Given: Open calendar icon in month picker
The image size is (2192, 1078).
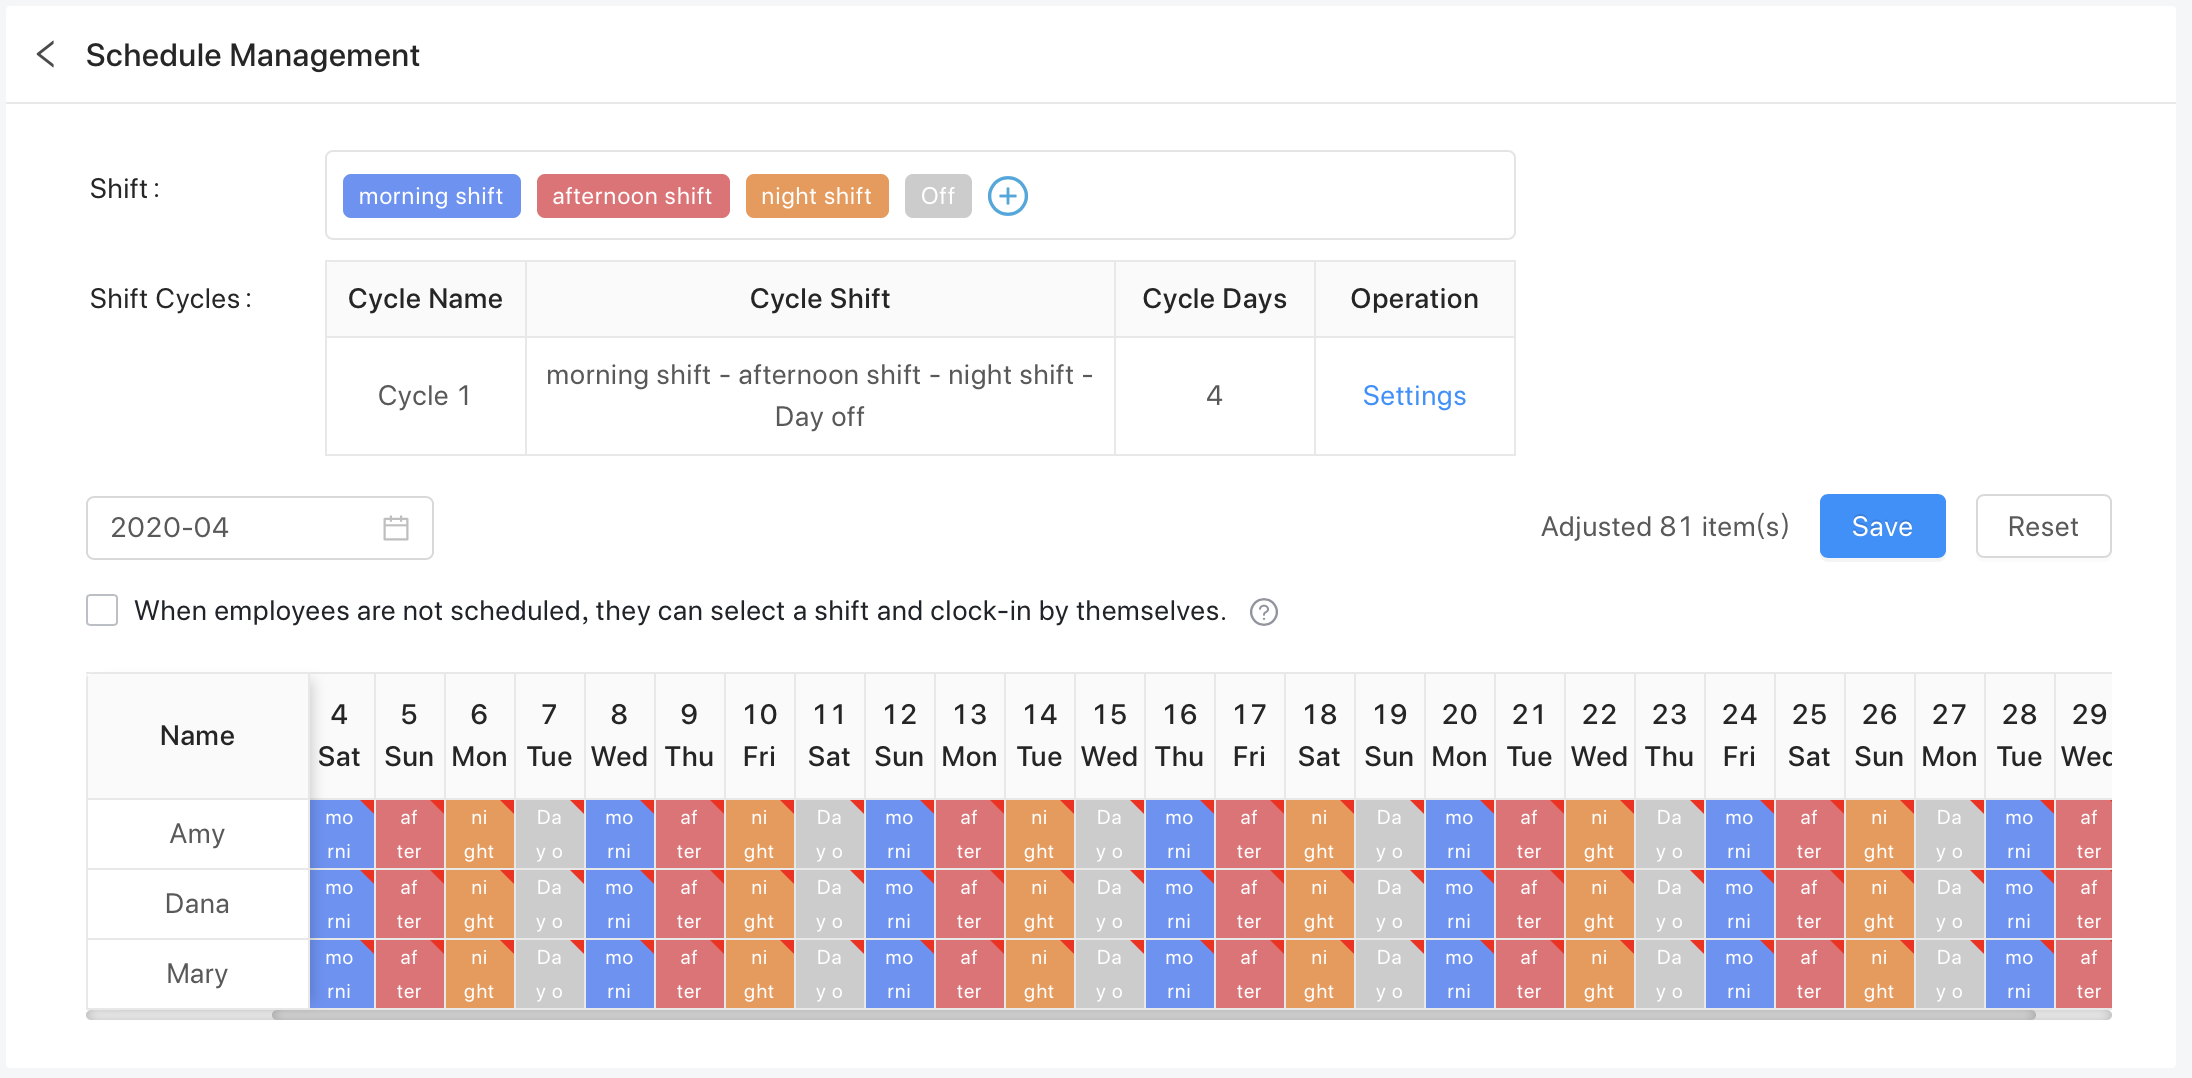Looking at the screenshot, I should tap(396, 528).
